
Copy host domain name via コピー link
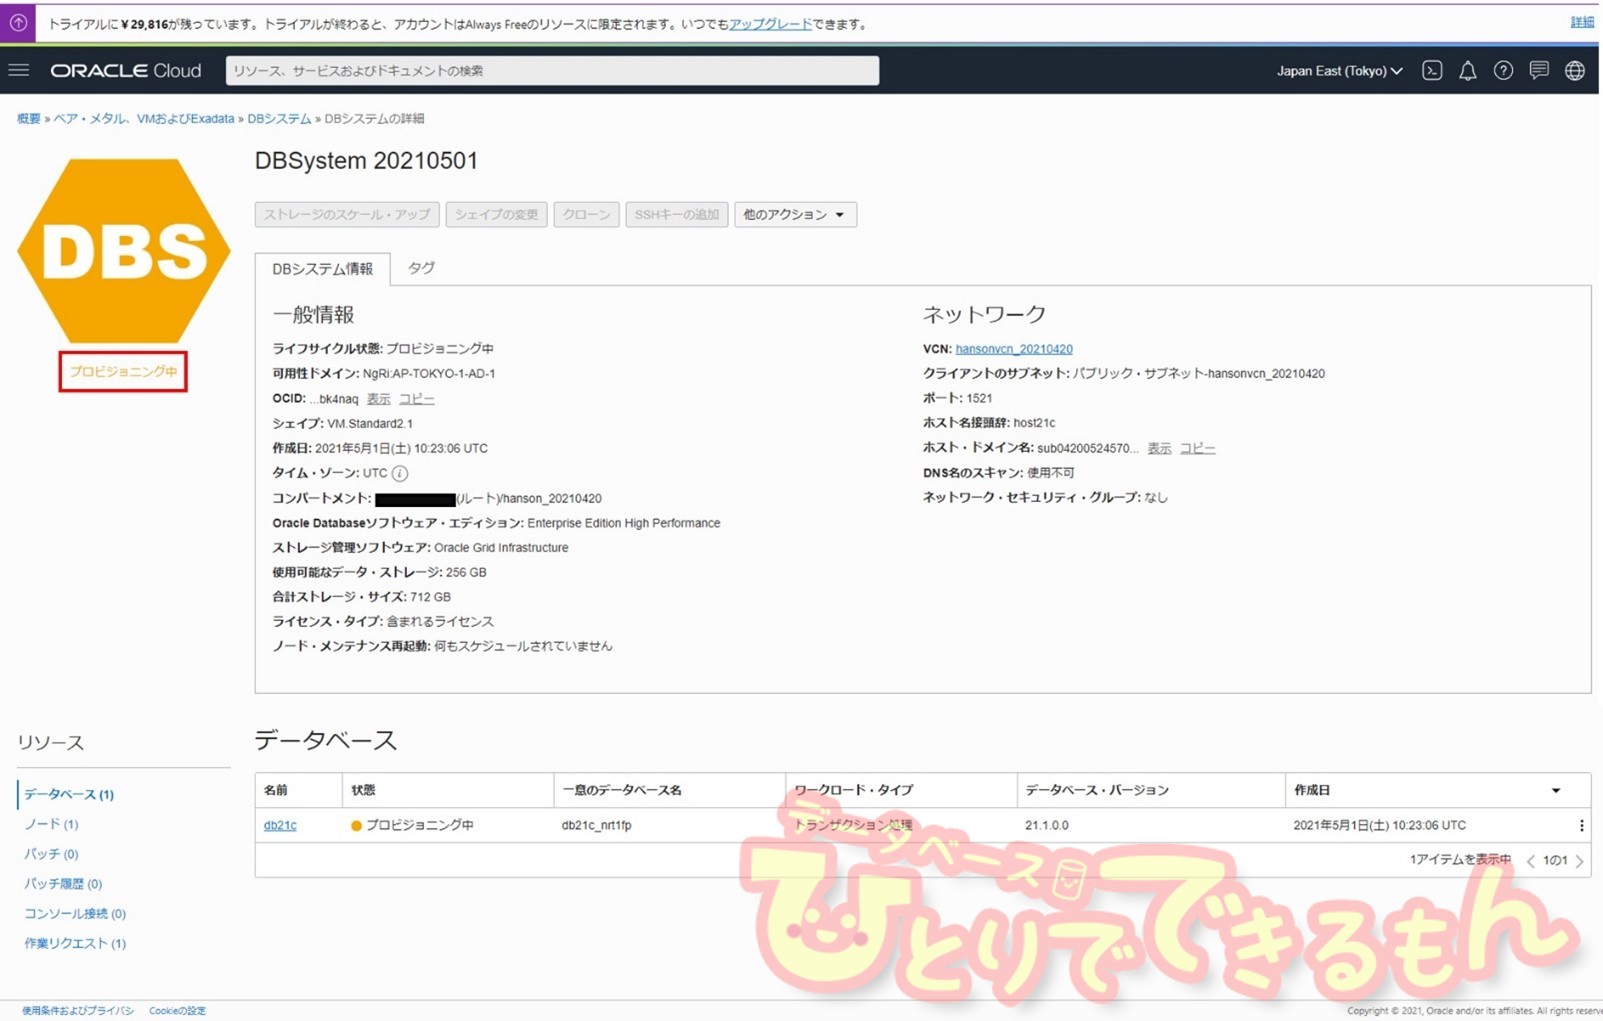1197,448
